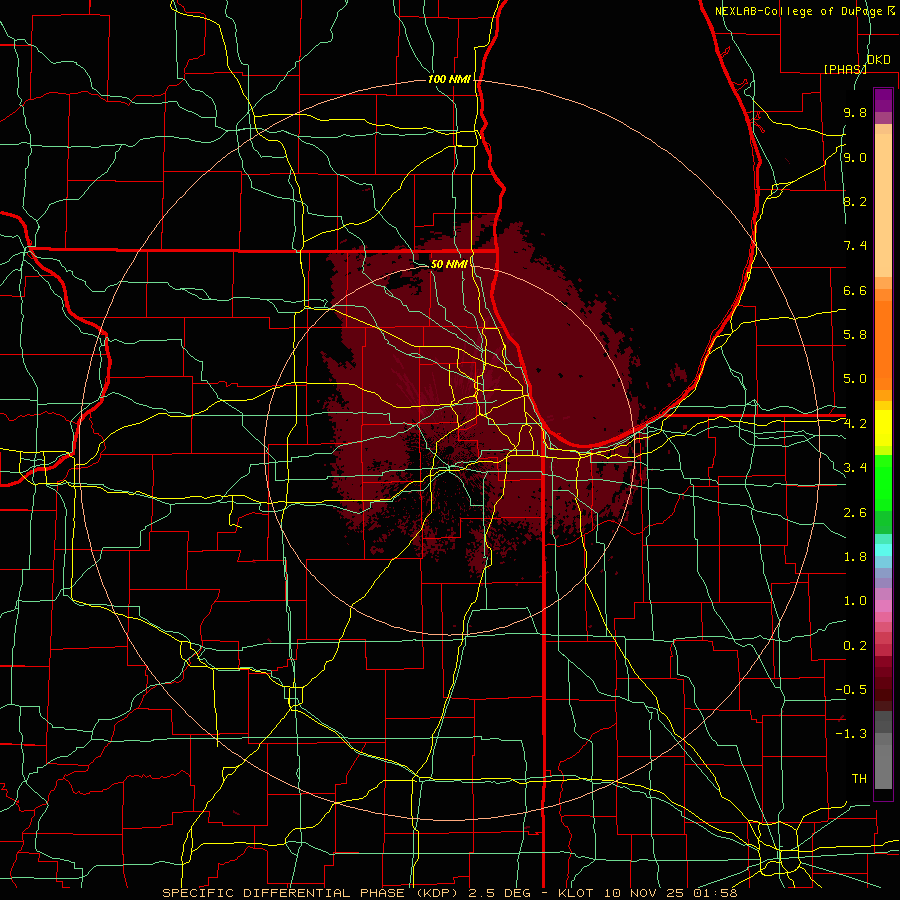900x900 pixels.
Task: Click the 100 NMI range ring label
Action: [449, 79]
